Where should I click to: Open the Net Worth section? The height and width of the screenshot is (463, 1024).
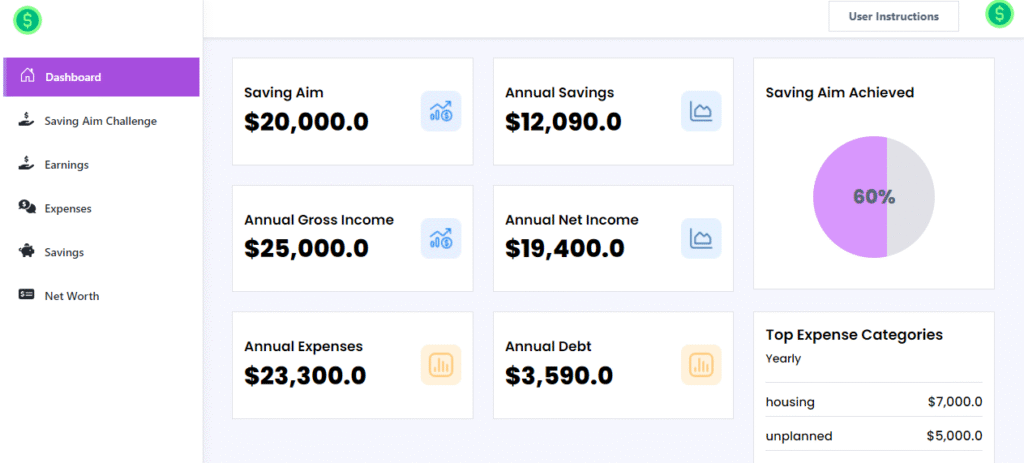[71, 296]
